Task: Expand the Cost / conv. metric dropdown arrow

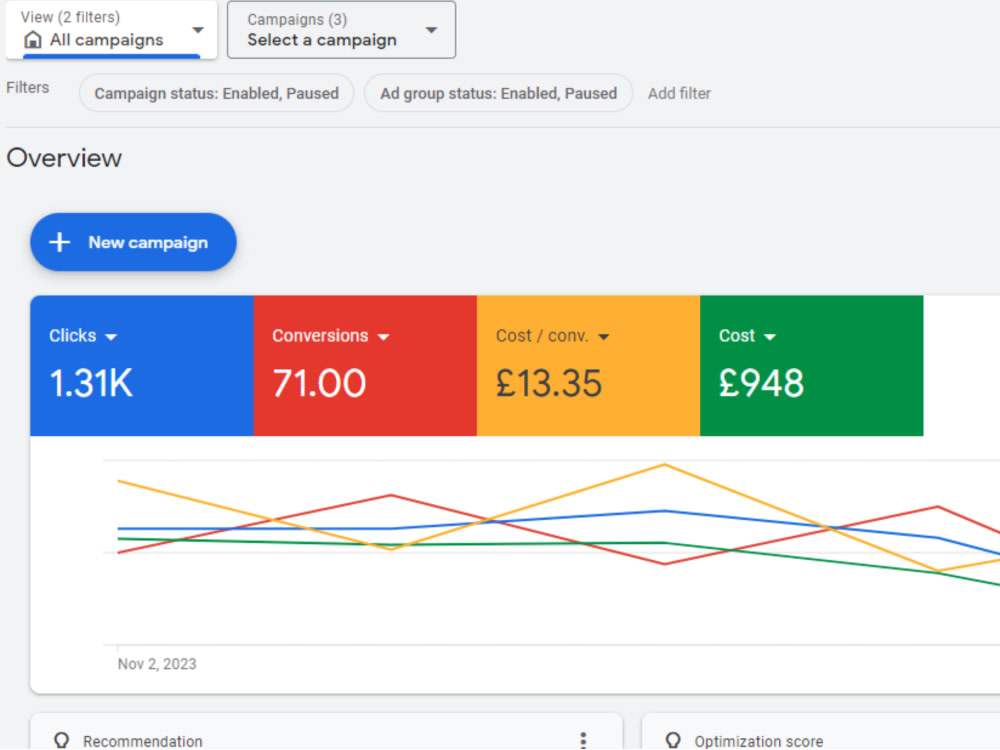Action: tap(604, 337)
